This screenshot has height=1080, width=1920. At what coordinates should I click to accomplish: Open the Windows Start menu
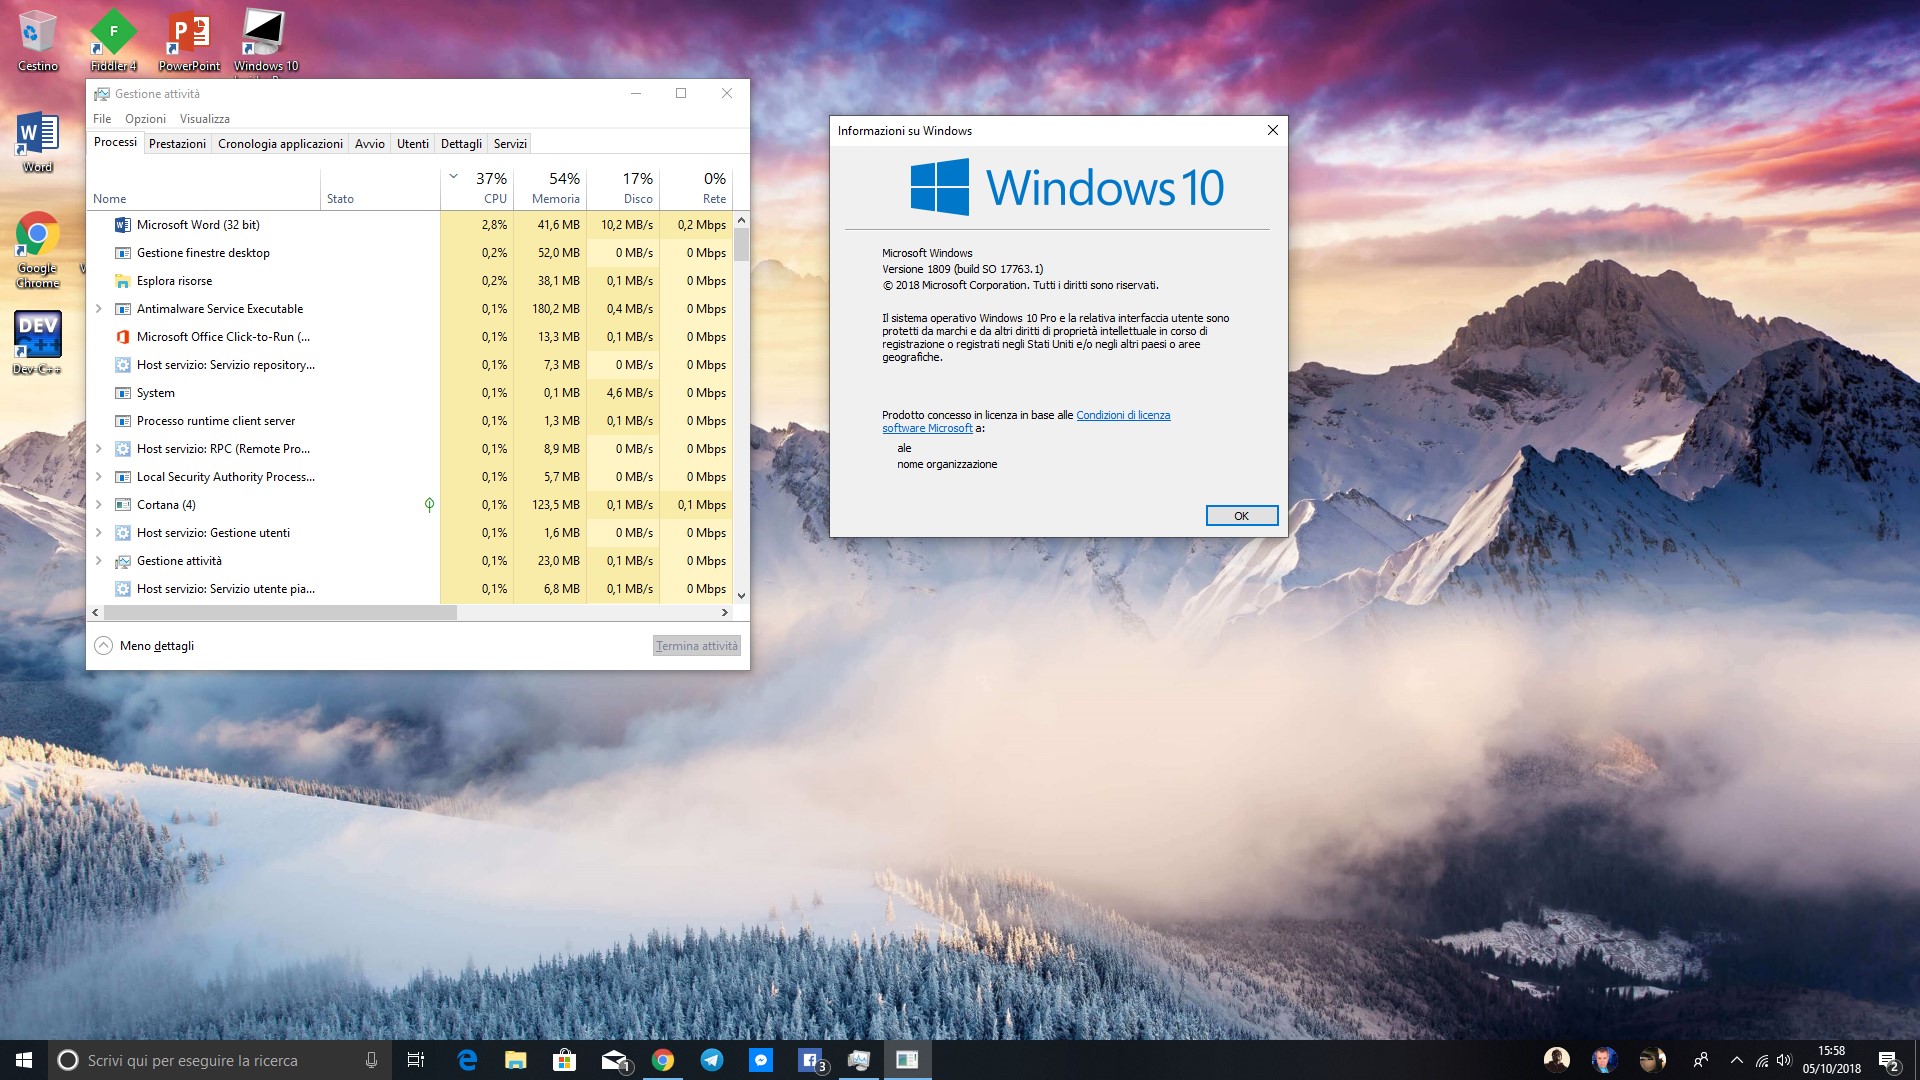point(24,1060)
